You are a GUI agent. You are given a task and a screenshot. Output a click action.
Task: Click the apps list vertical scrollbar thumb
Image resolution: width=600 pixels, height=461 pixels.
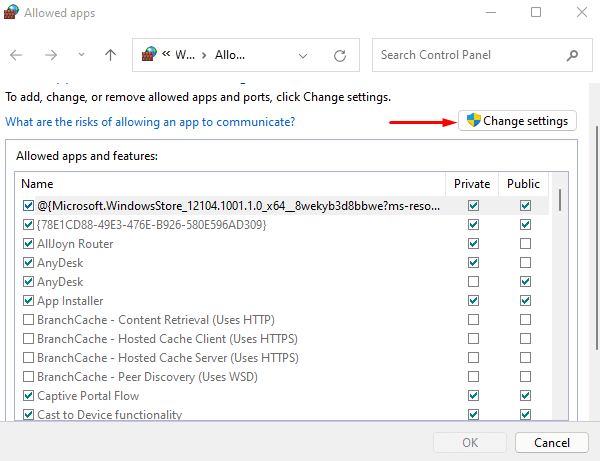(x=560, y=200)
